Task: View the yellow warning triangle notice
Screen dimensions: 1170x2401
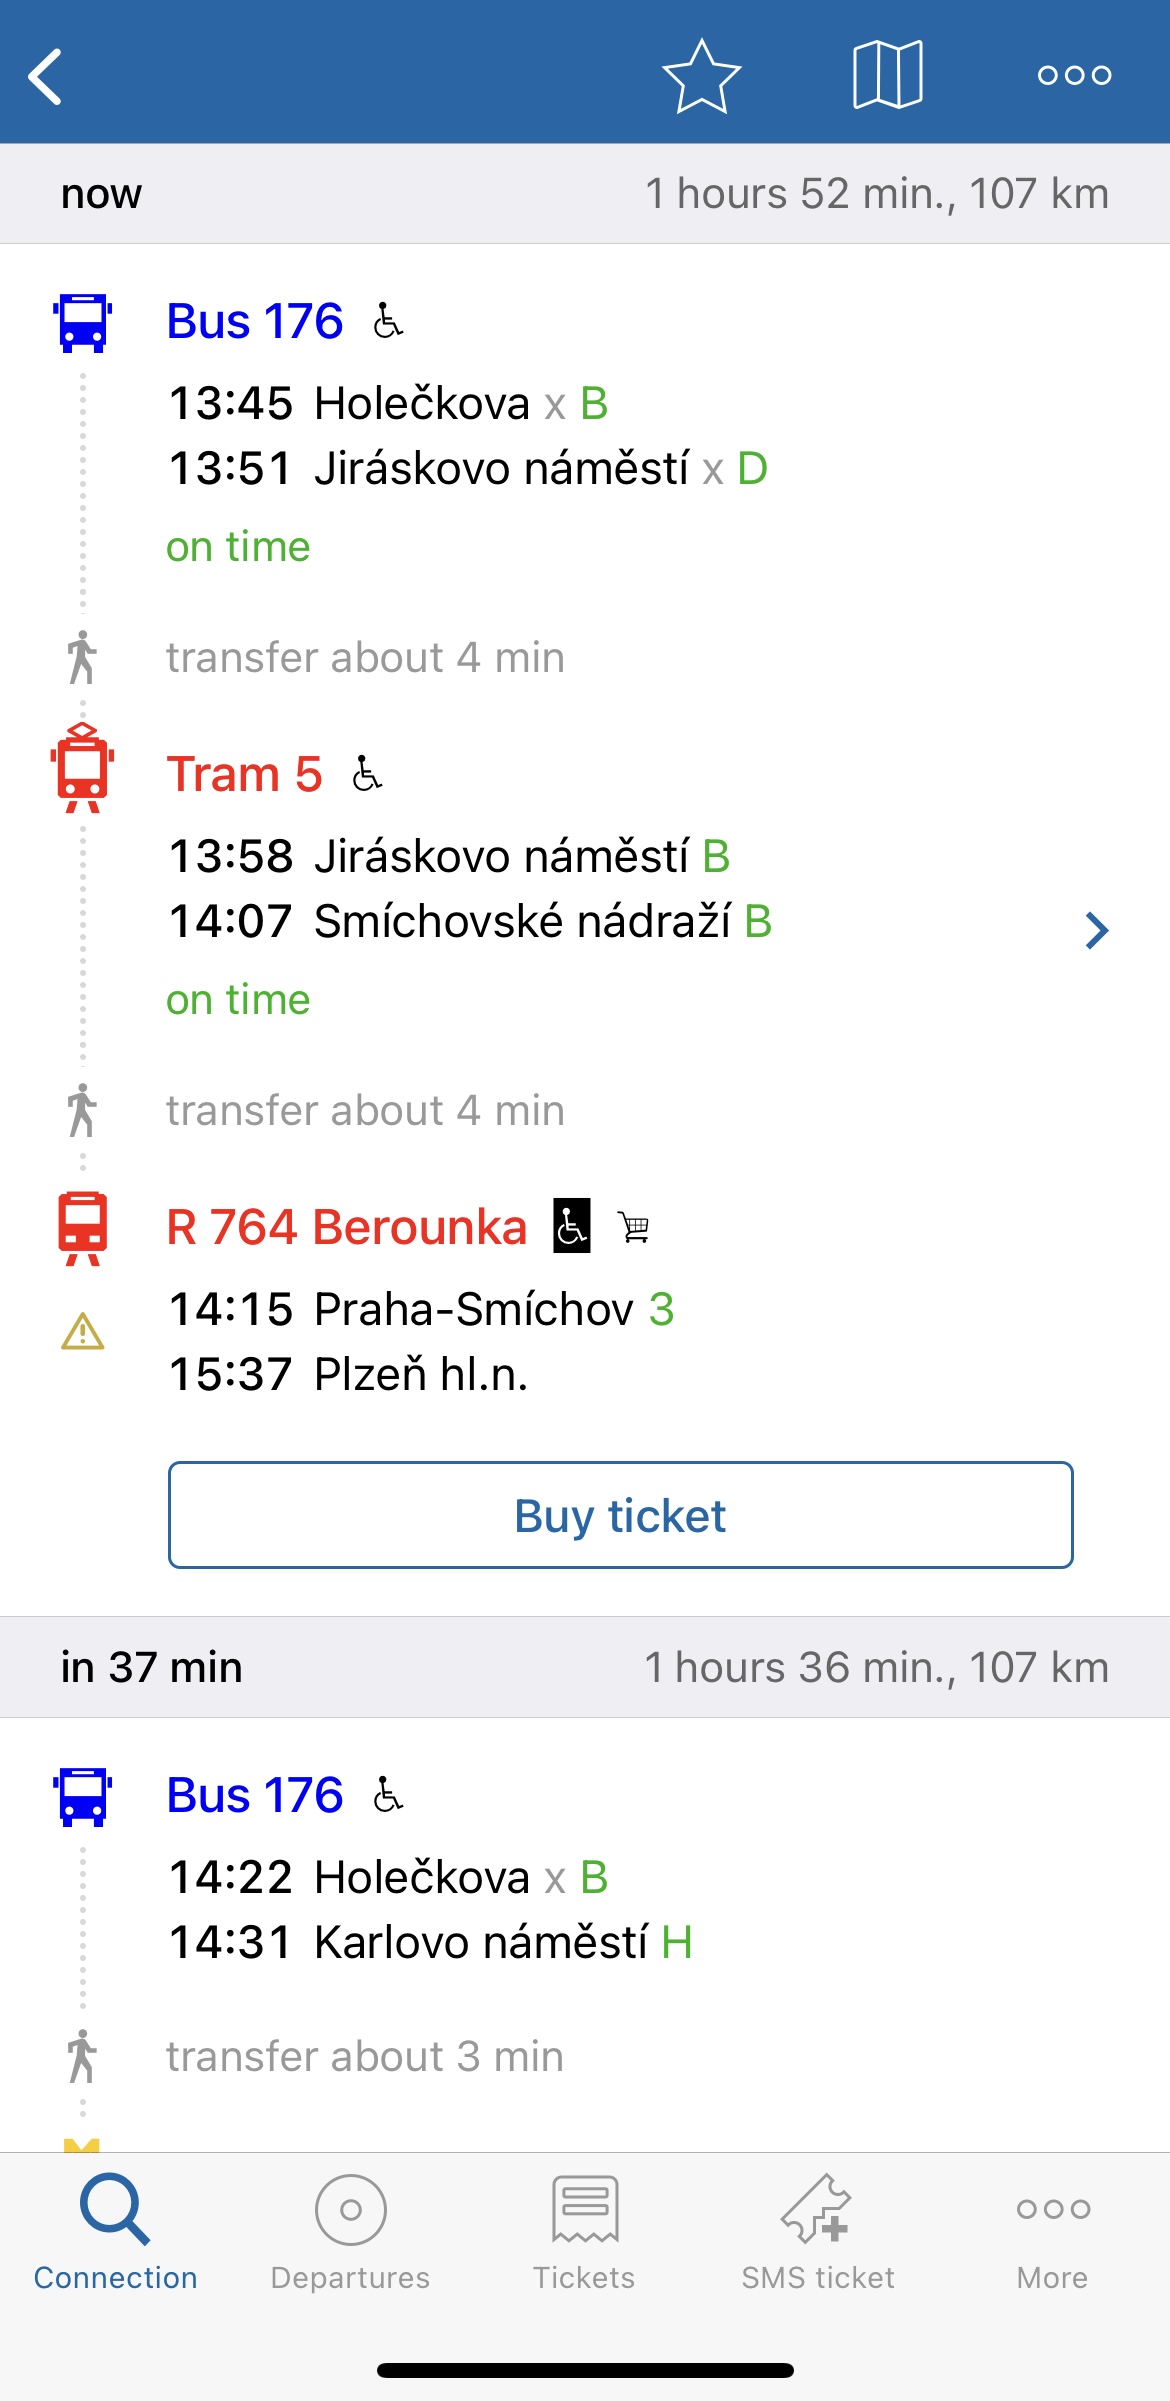Action: tap(83, 1331)
